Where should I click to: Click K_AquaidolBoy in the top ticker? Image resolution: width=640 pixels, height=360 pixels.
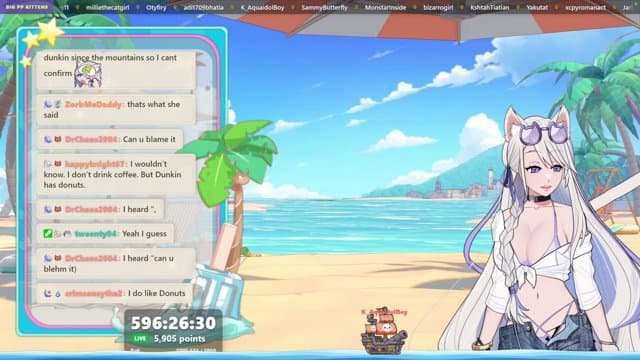coord(262,7)
